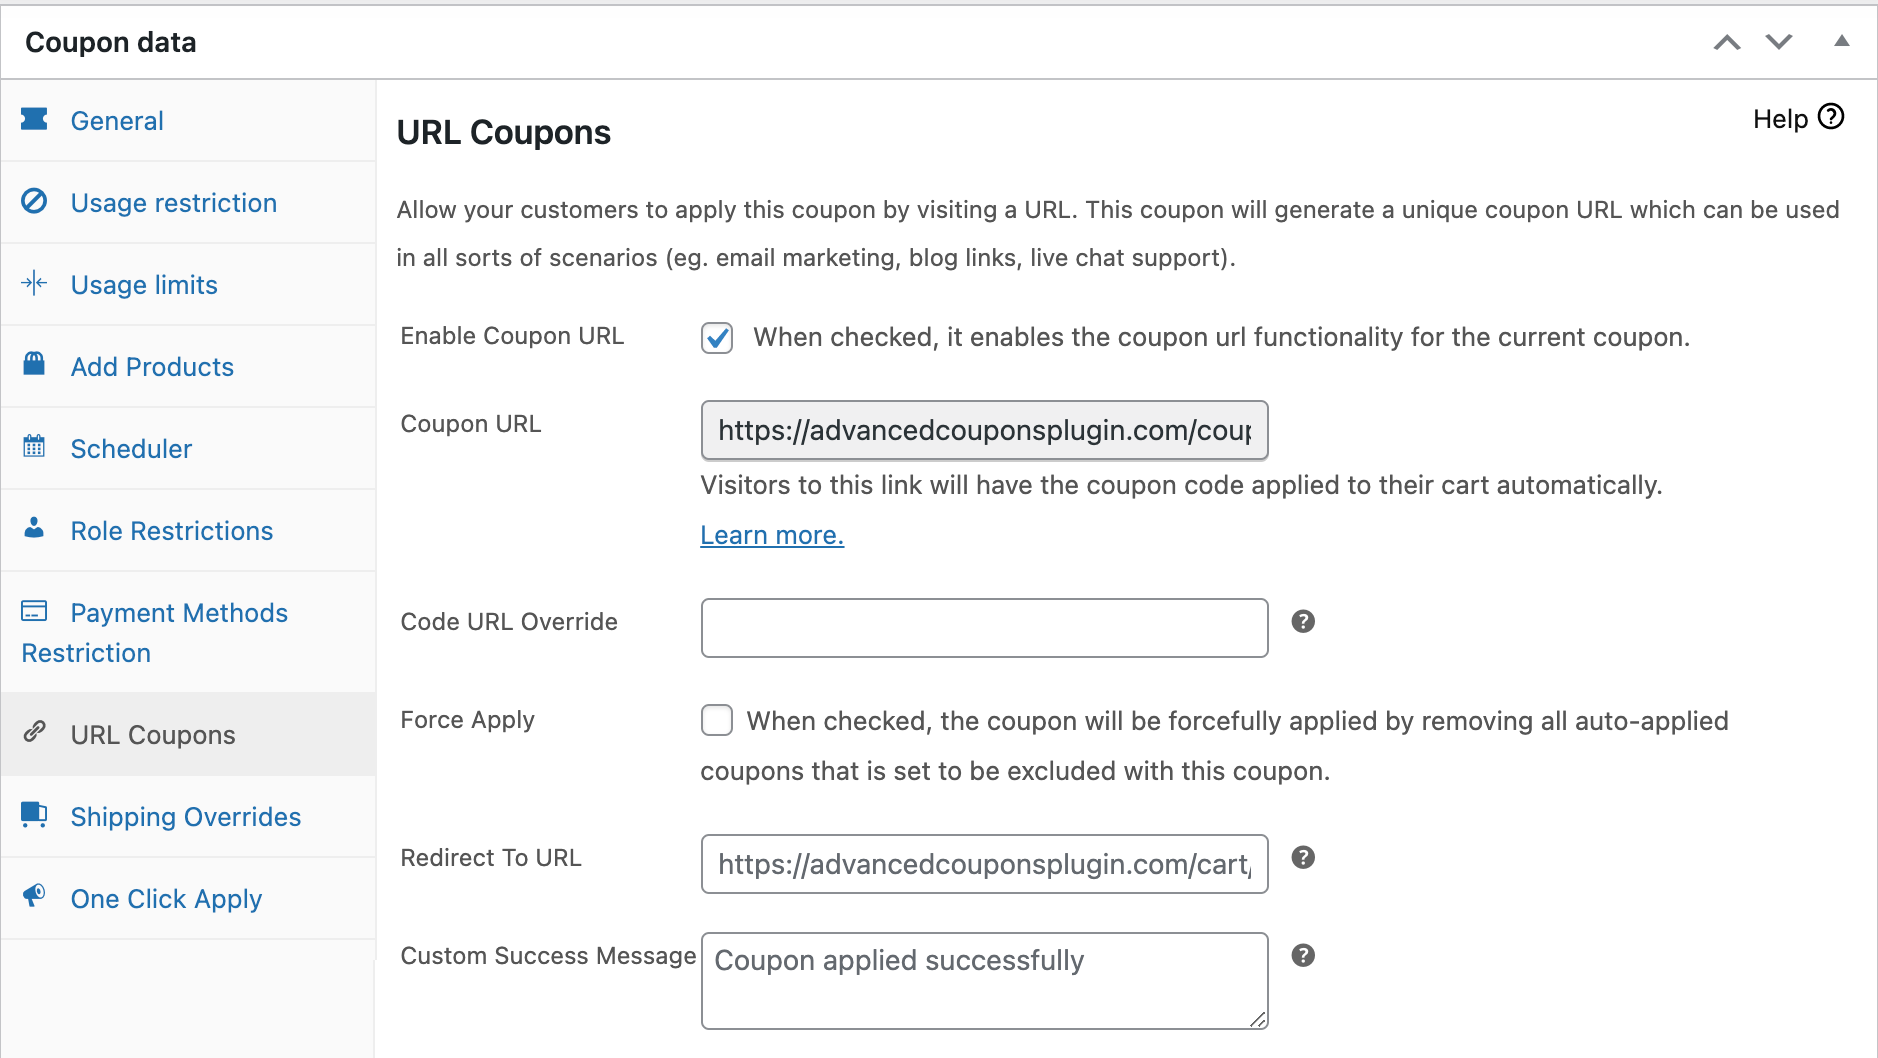Uncheck the Enable Coupon URL checkbox

coord(717,338)
